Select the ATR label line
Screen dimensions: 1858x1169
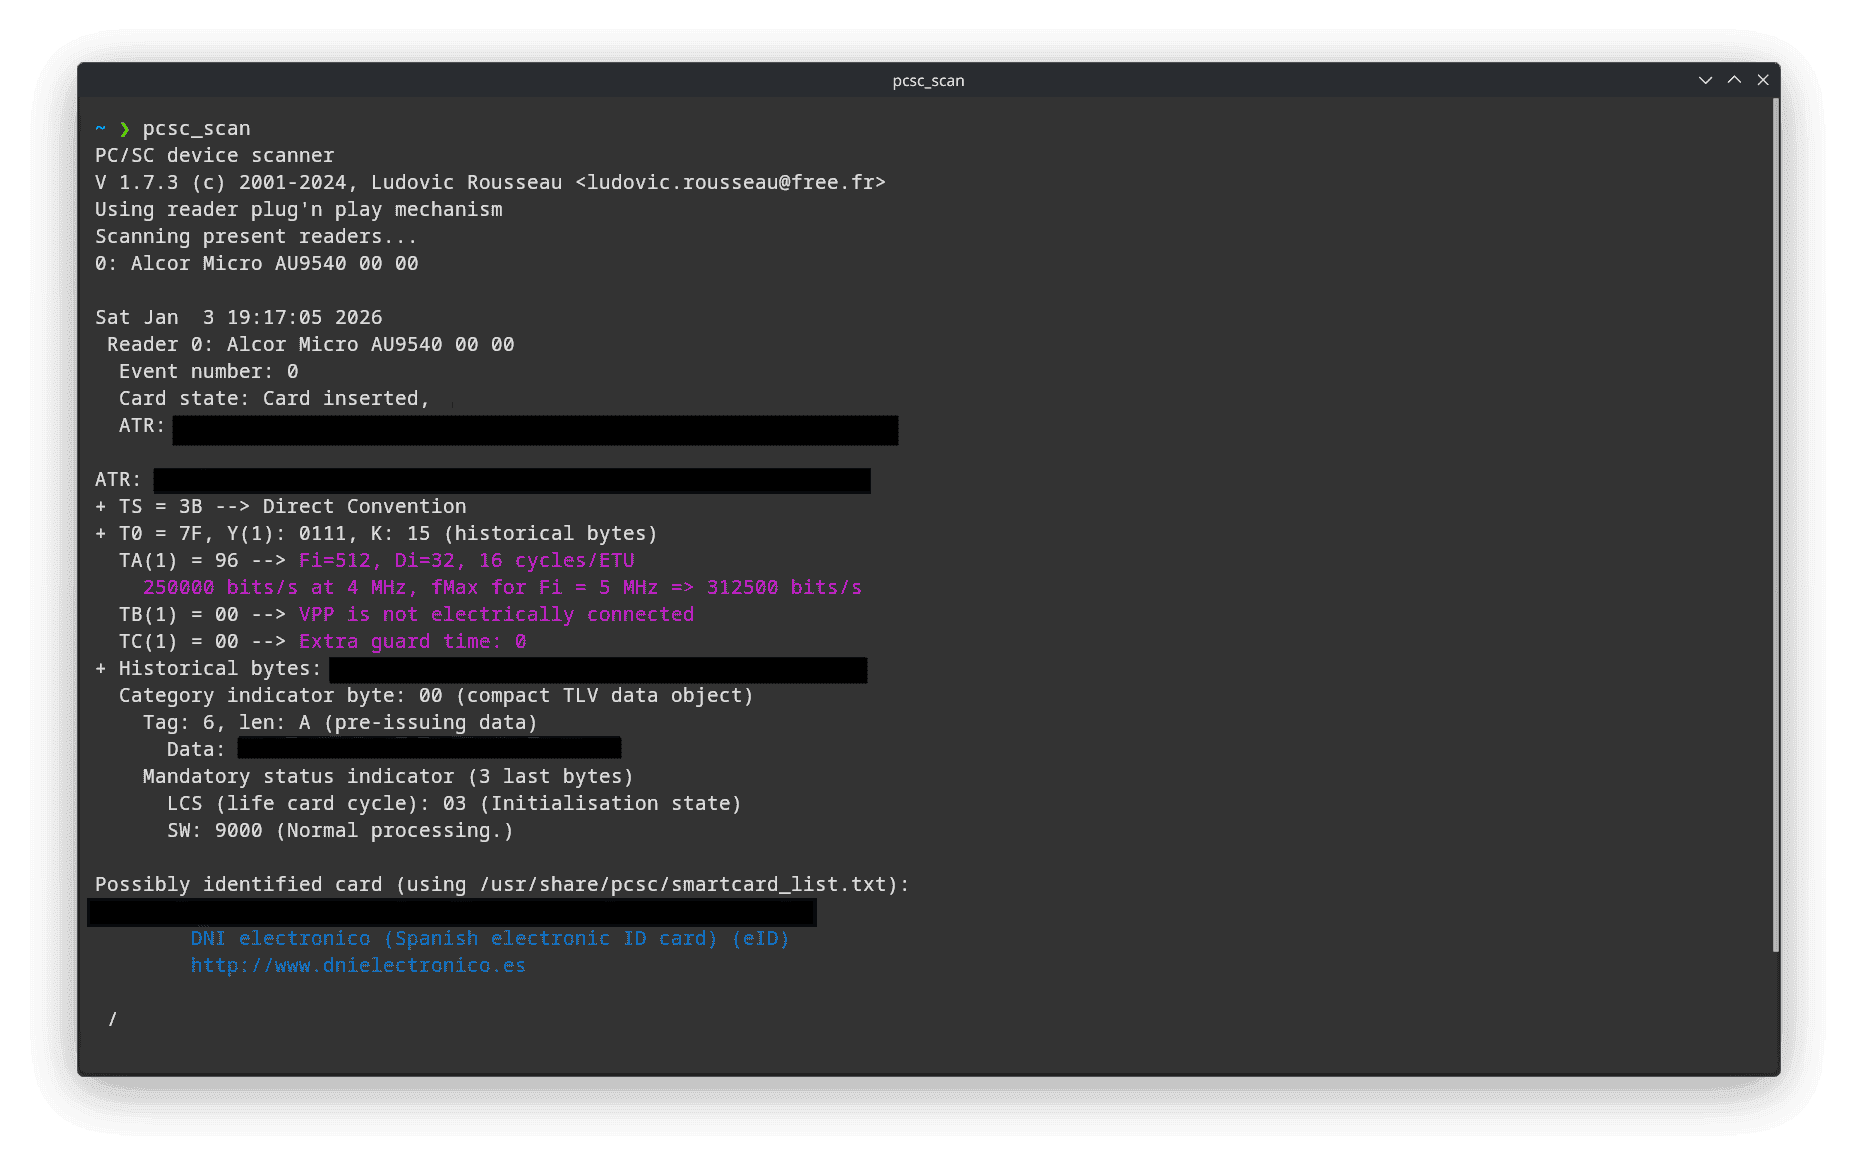tap(117, 478)
